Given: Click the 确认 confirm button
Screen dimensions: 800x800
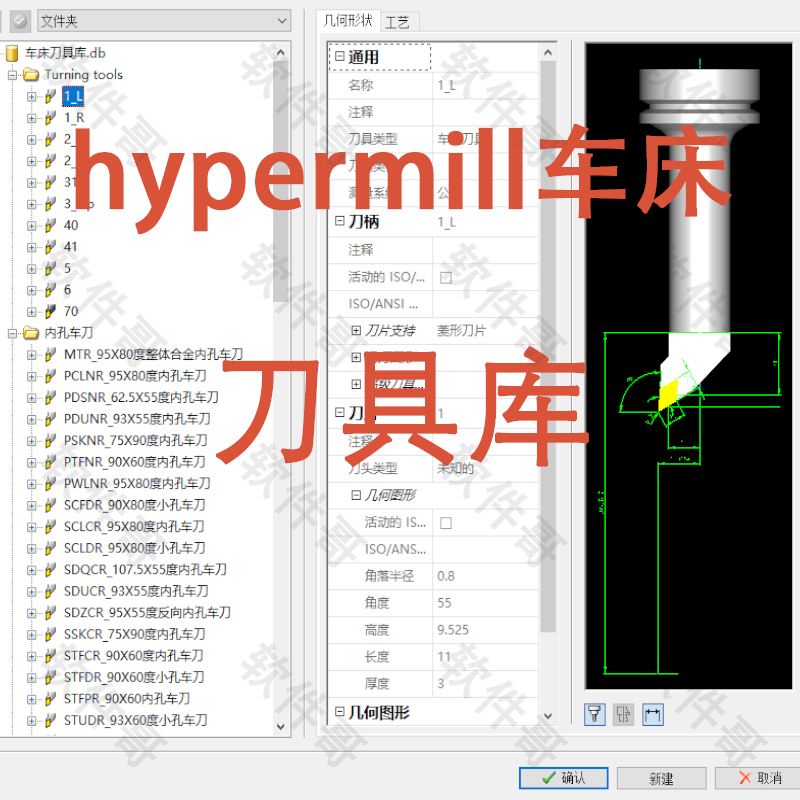Looking at the screenshot, I should (563, 778).
